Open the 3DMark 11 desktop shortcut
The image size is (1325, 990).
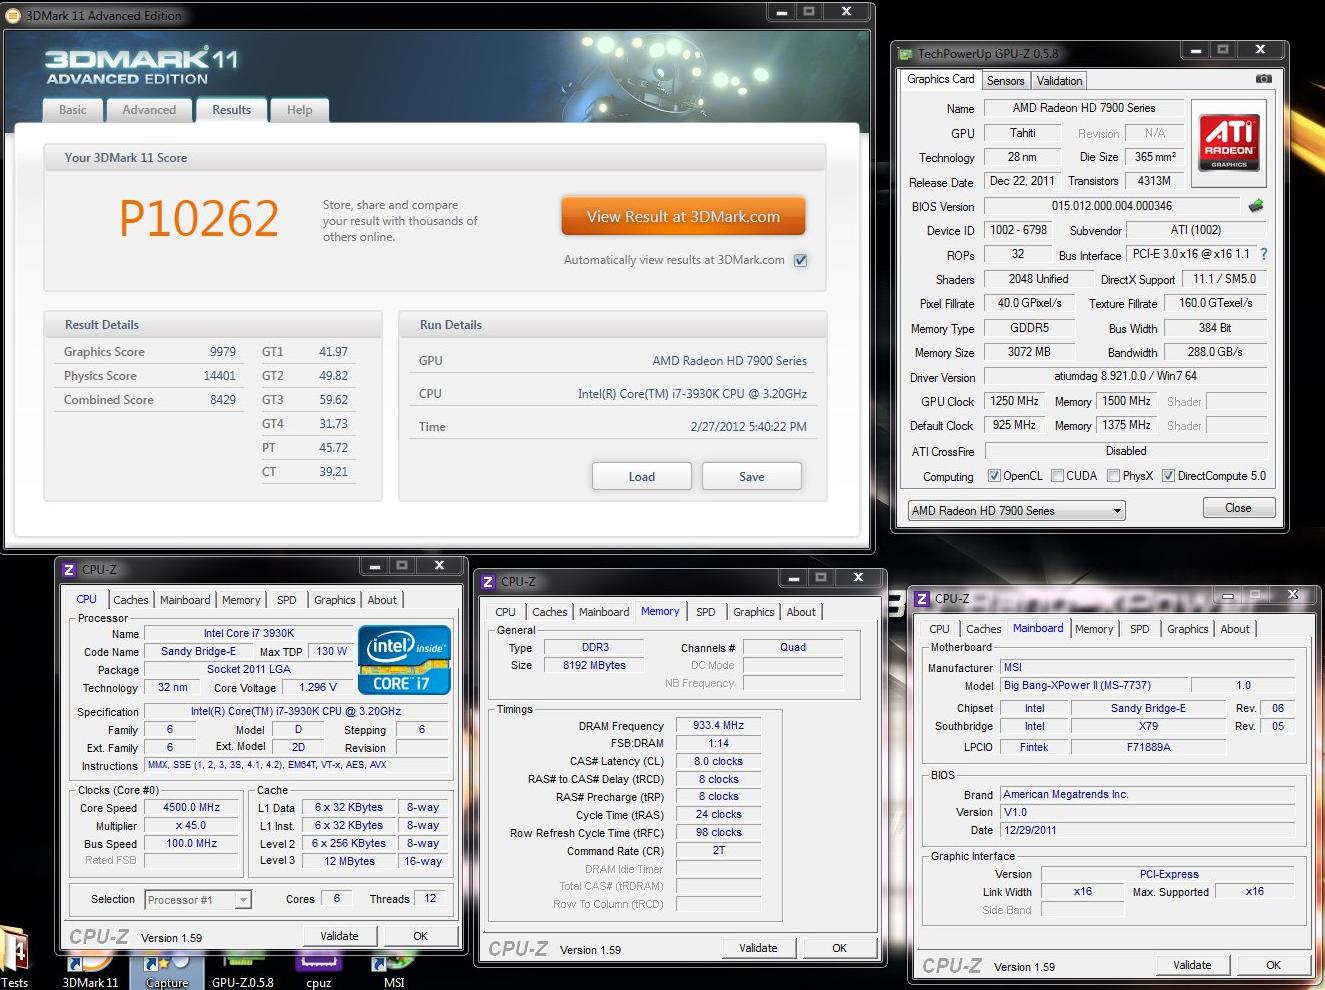[x=90, y=968]
